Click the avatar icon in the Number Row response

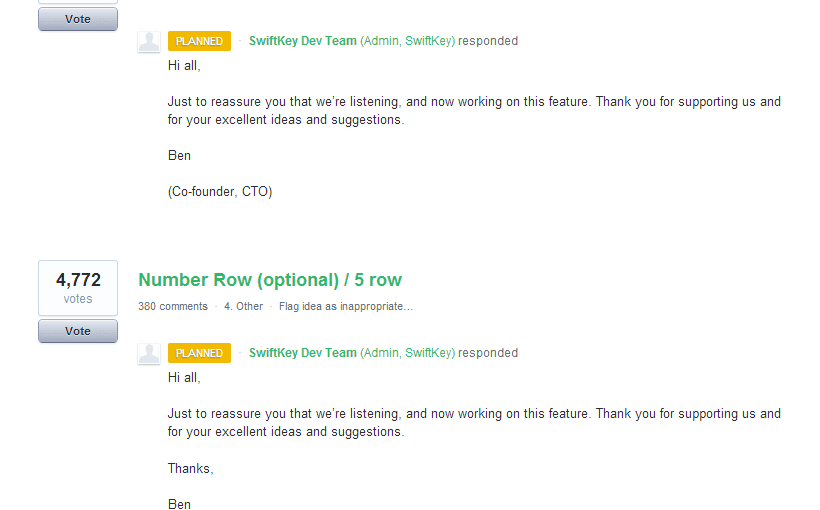[x=149, y=354]
